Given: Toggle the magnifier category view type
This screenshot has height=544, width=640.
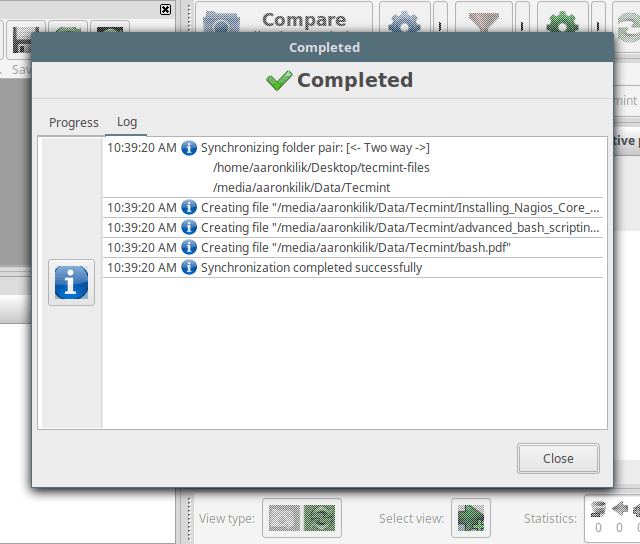Looking at the screenshot, I should pyautogui.click(x=285, y=518).
